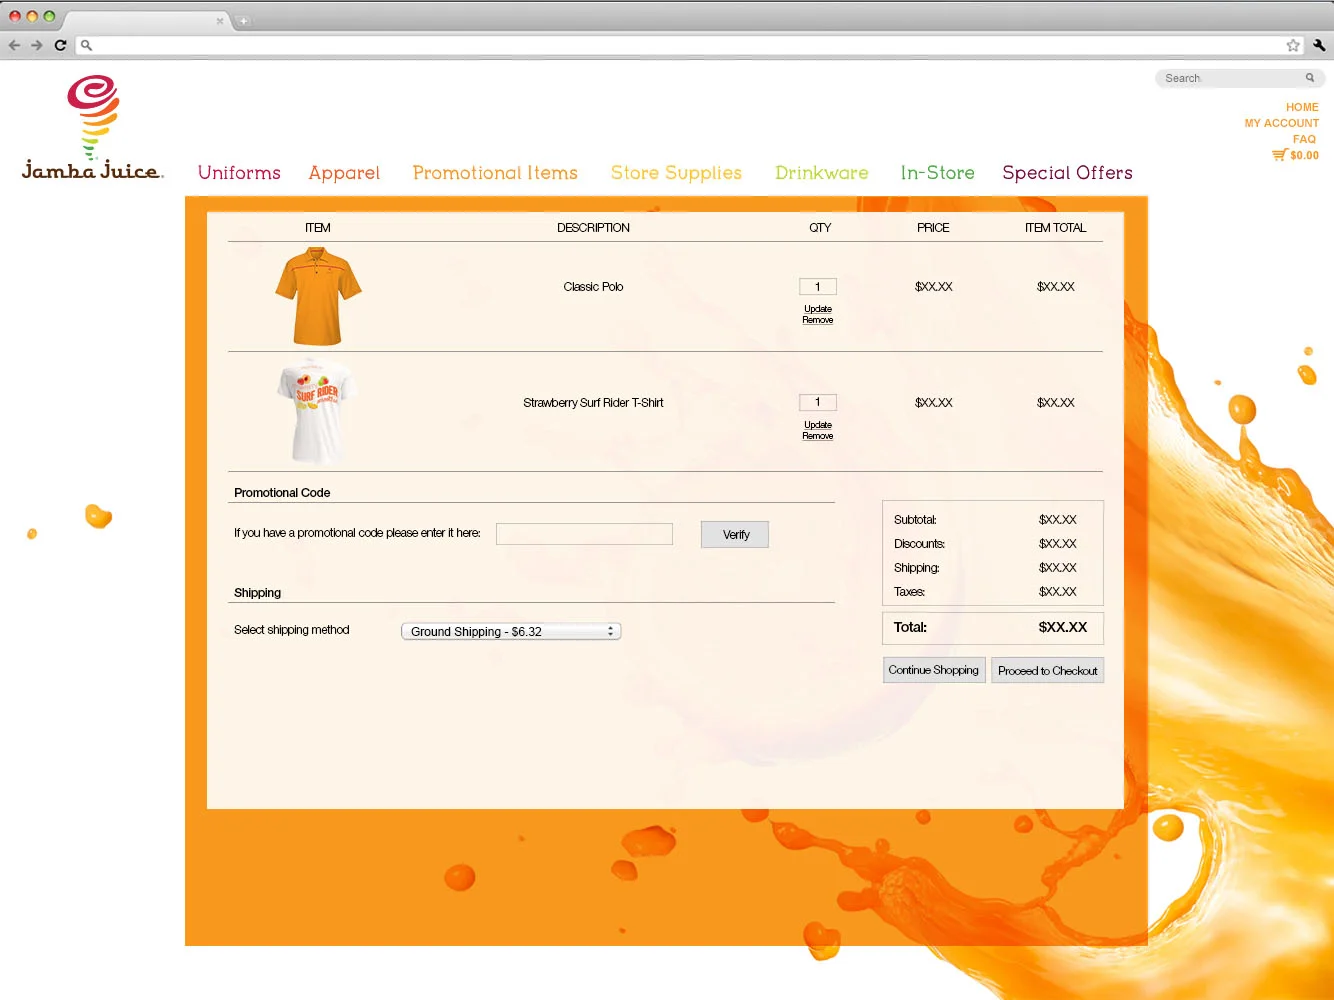Close the current browser tab
Image resolution: width=1334 pixels, height=1000 pixels.
(x=220, y=21)
